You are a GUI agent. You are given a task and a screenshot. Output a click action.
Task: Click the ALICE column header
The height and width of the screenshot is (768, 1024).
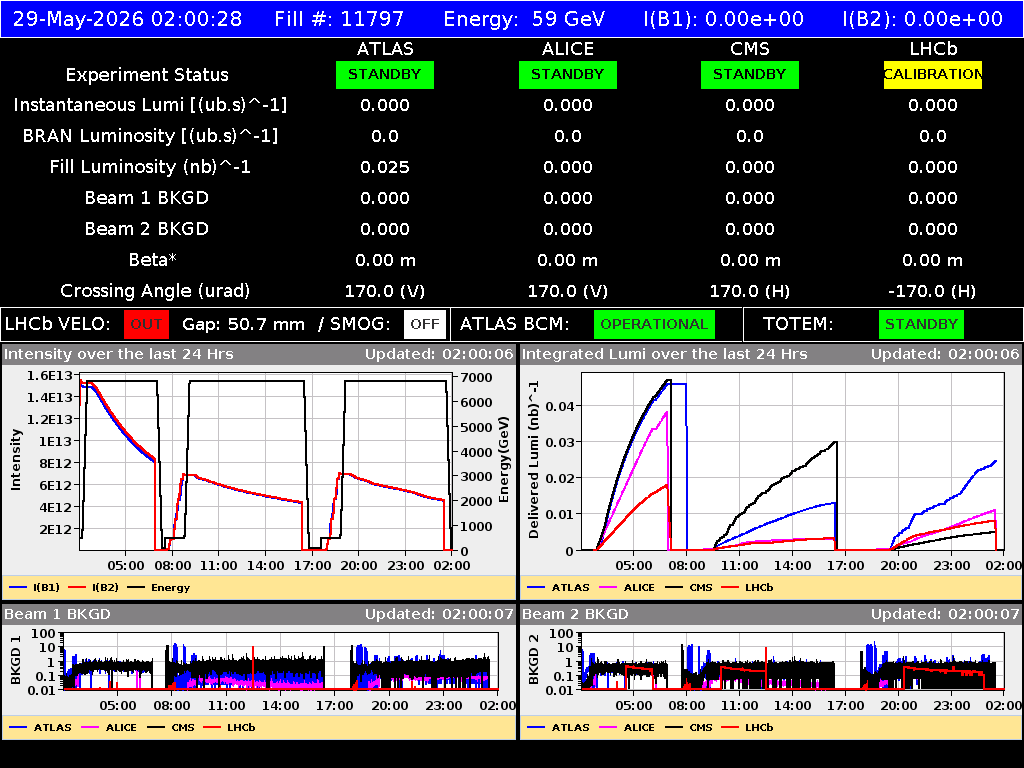pyautogui.click(x=568, y=49)
